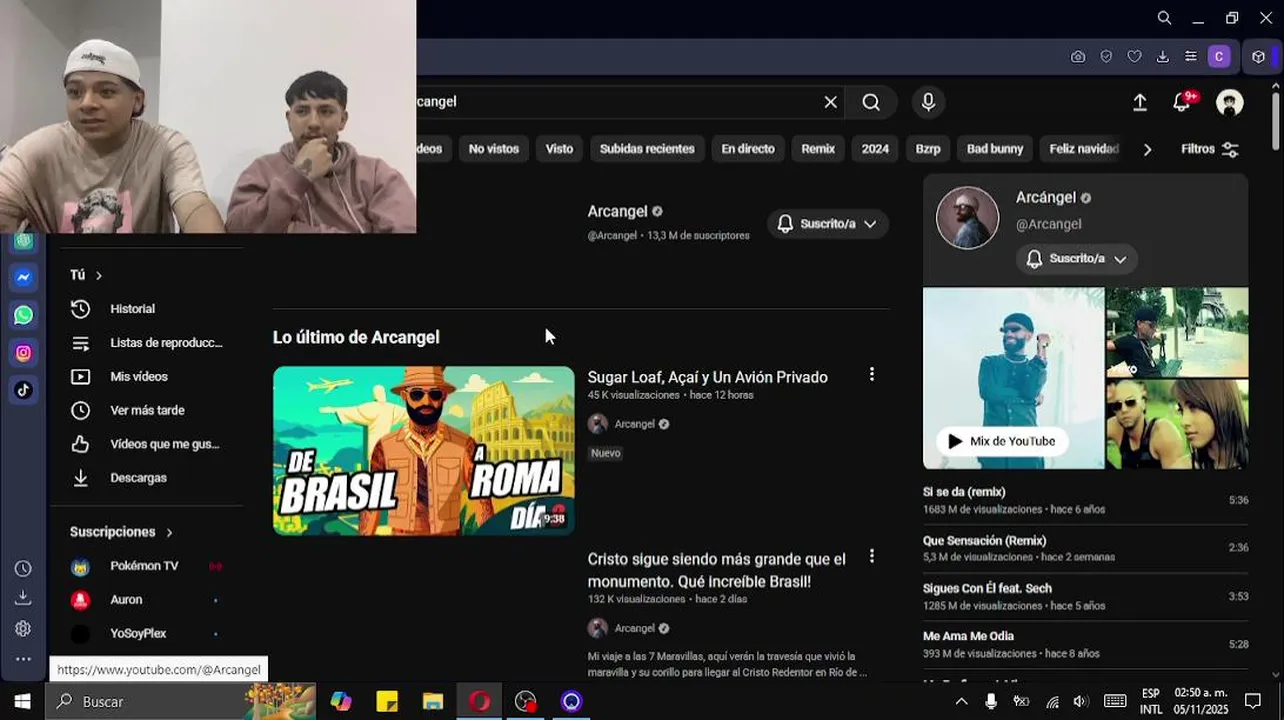Viewport: 1284px width, 720px height.
Task: Open Messenger in Opera sidebar
Action: pyautogui.click(x=23, y=277)
